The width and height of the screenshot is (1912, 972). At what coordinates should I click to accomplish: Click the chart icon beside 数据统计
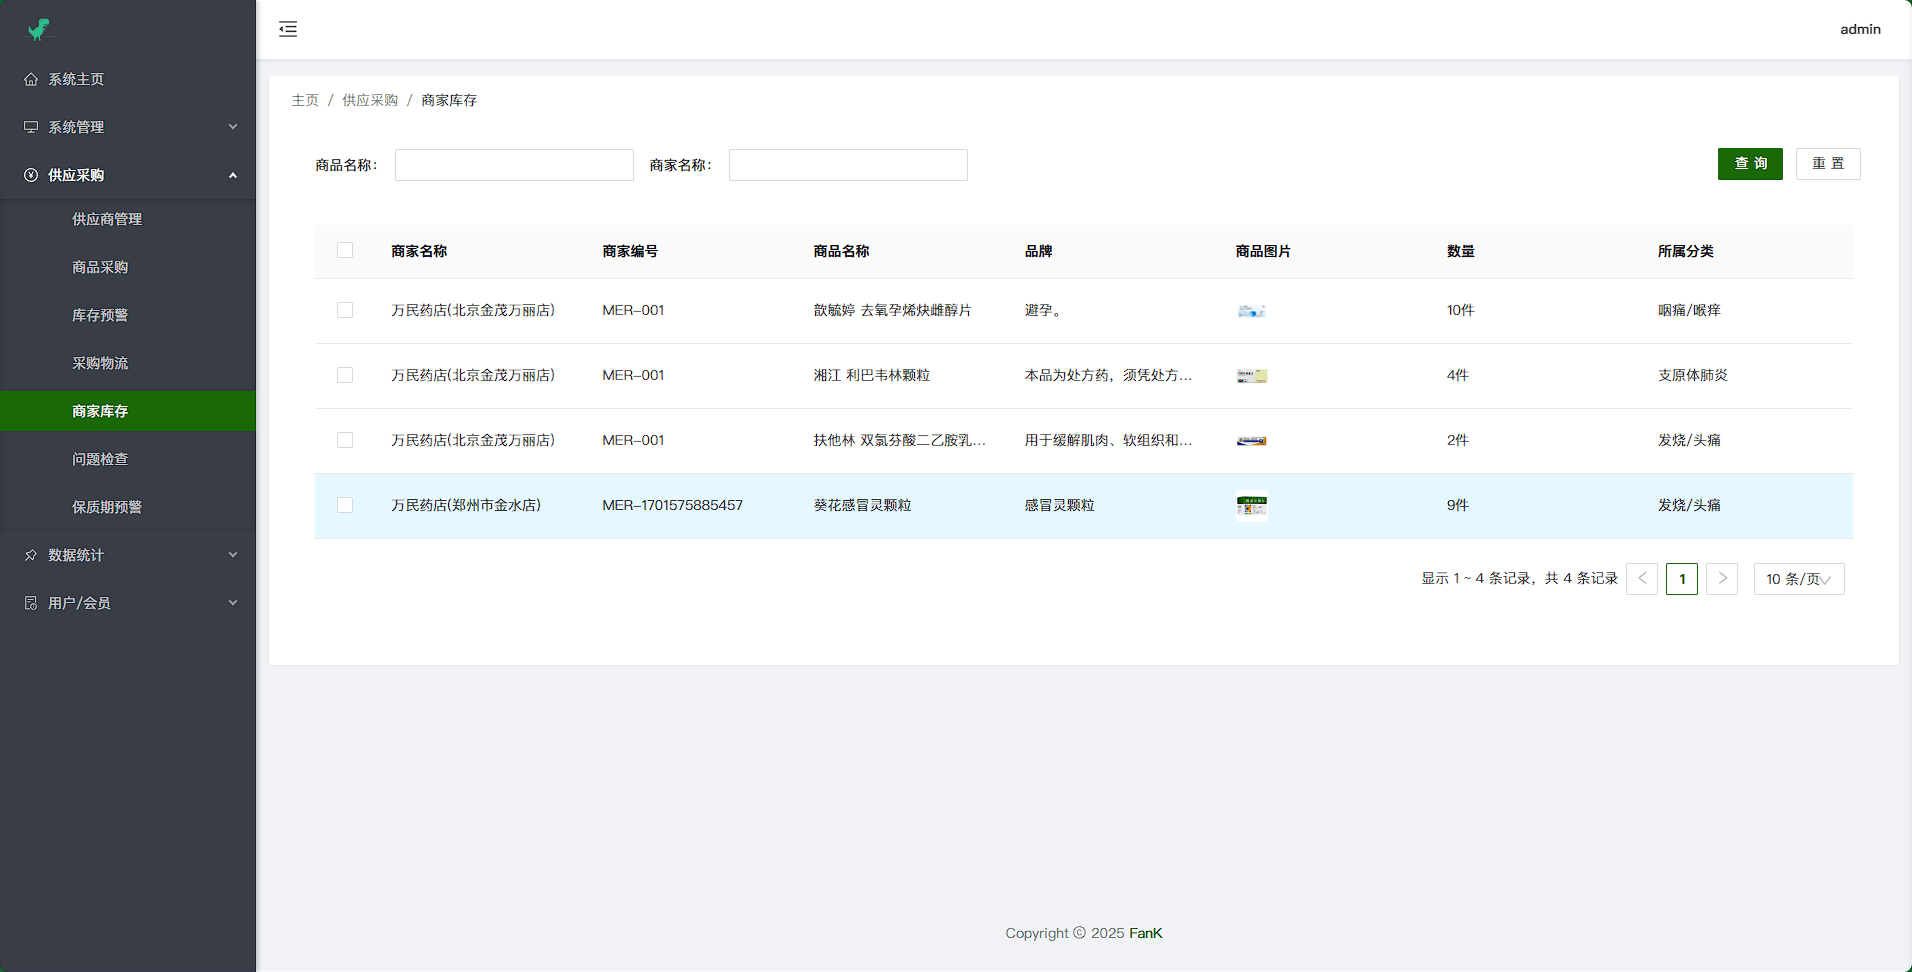[x=31, y=555]
